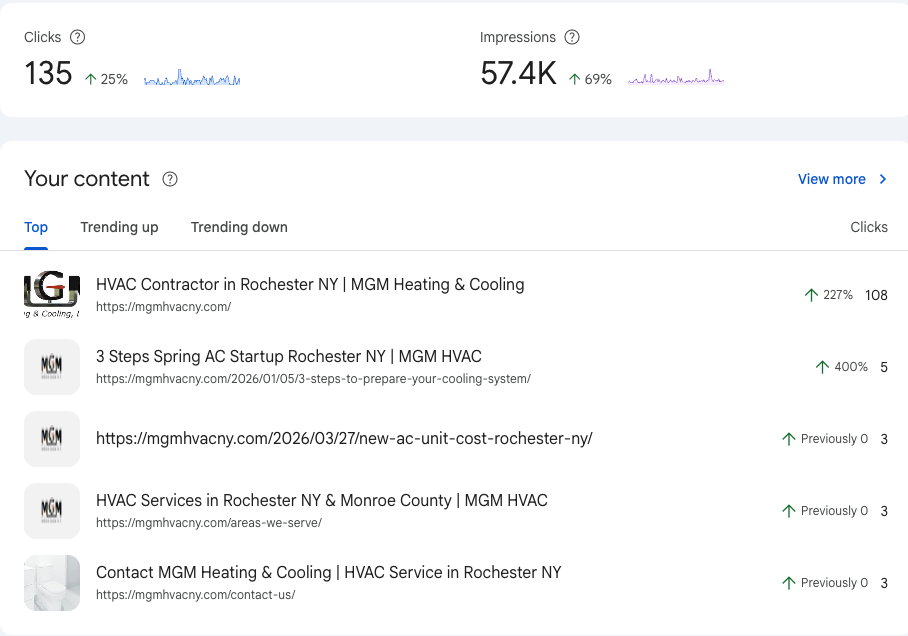Click the View more chevron arrow
Screen dimensions: 908x636
883,179
